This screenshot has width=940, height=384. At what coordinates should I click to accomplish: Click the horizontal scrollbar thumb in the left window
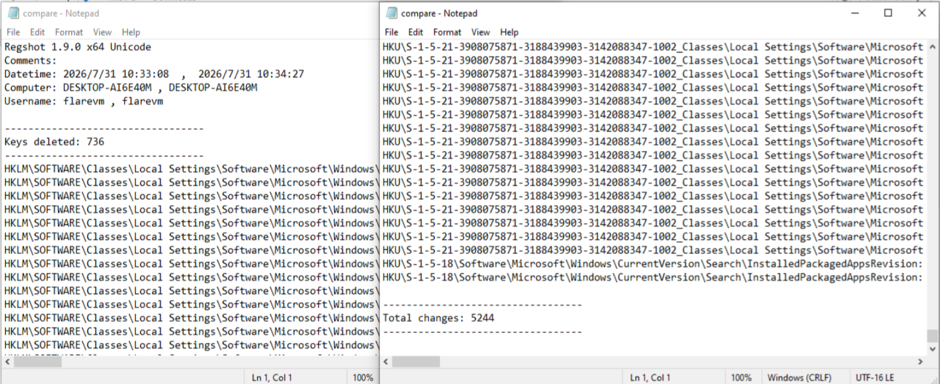[x=38, y=362]
